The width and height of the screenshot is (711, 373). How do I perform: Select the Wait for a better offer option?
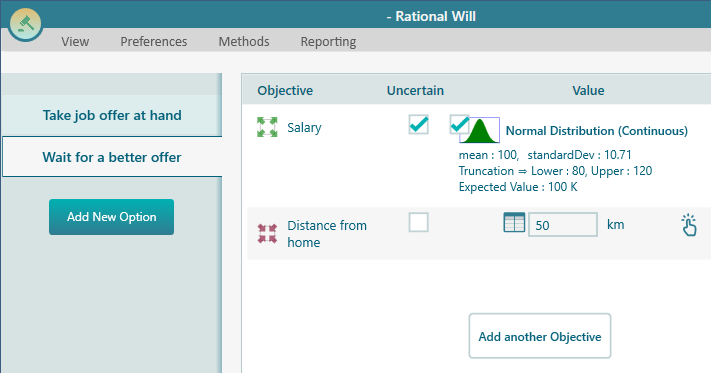point(112,157)
